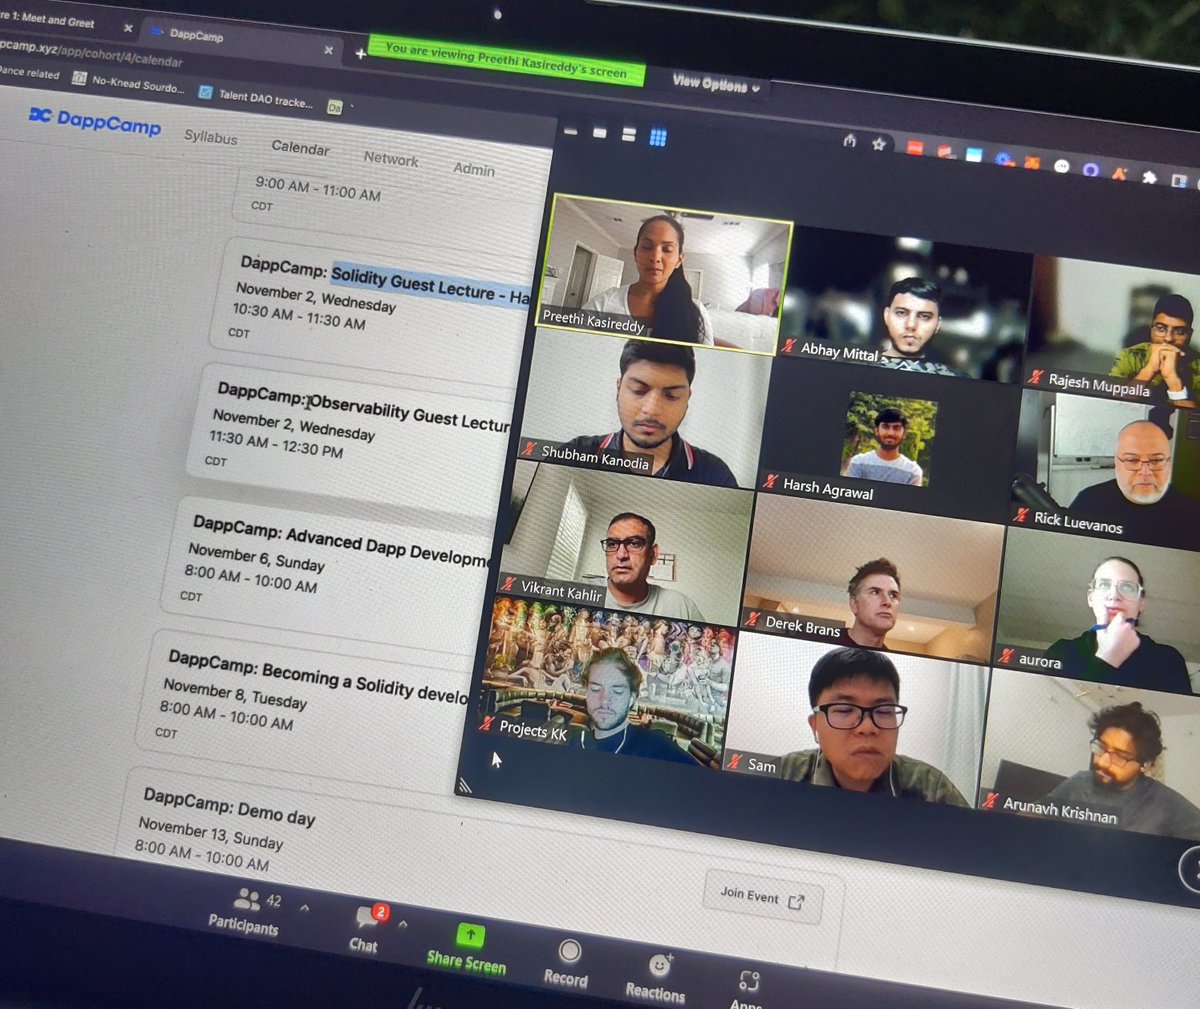
Task: Open the Dance related bookmark
Action: 28,73
